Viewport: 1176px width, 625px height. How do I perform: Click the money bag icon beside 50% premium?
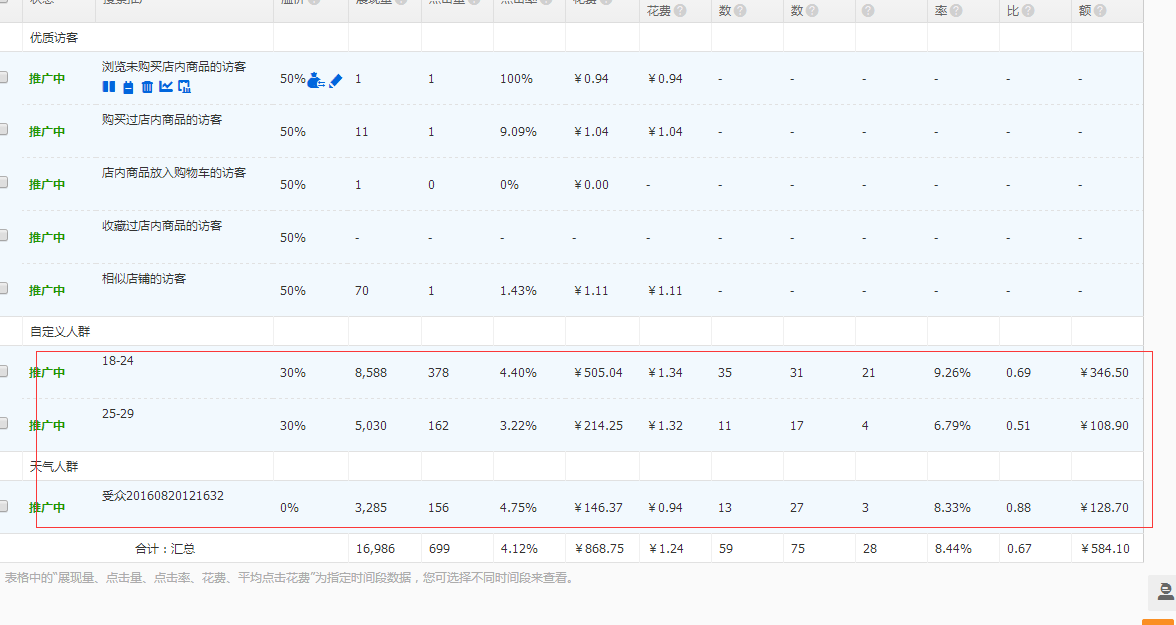point(316,79)
